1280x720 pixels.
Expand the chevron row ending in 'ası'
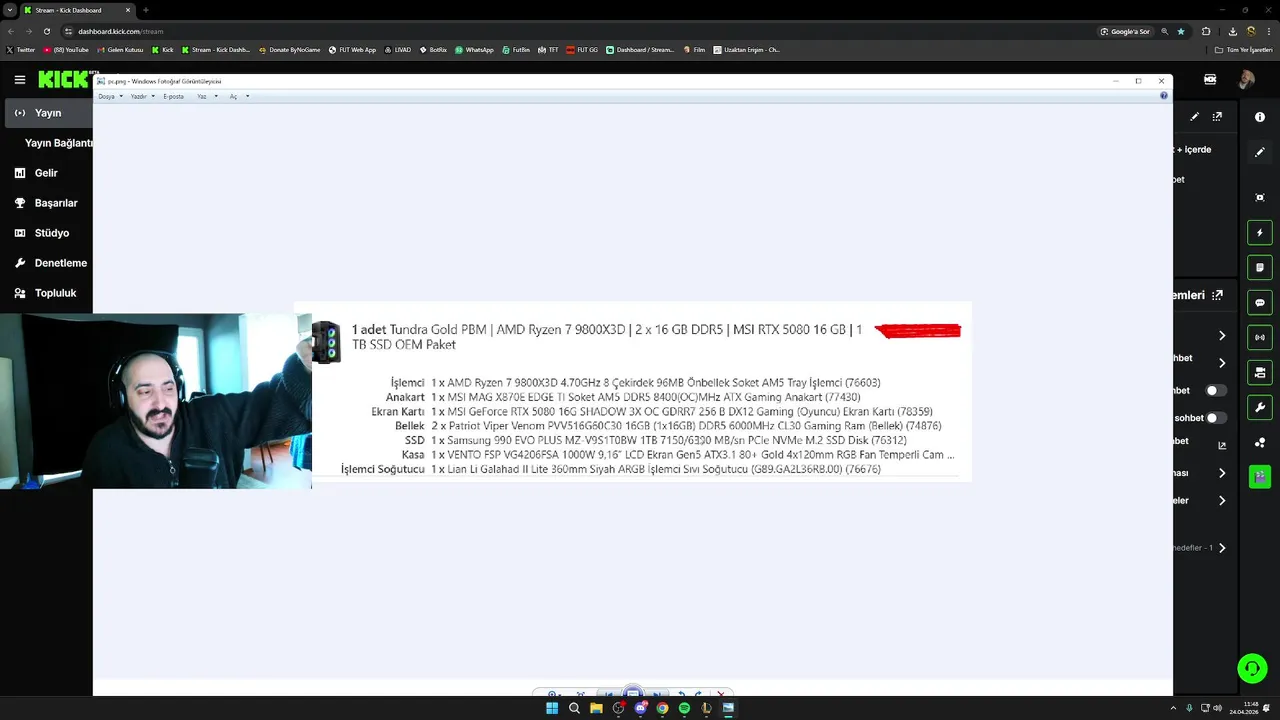[x=1222, y=473]
